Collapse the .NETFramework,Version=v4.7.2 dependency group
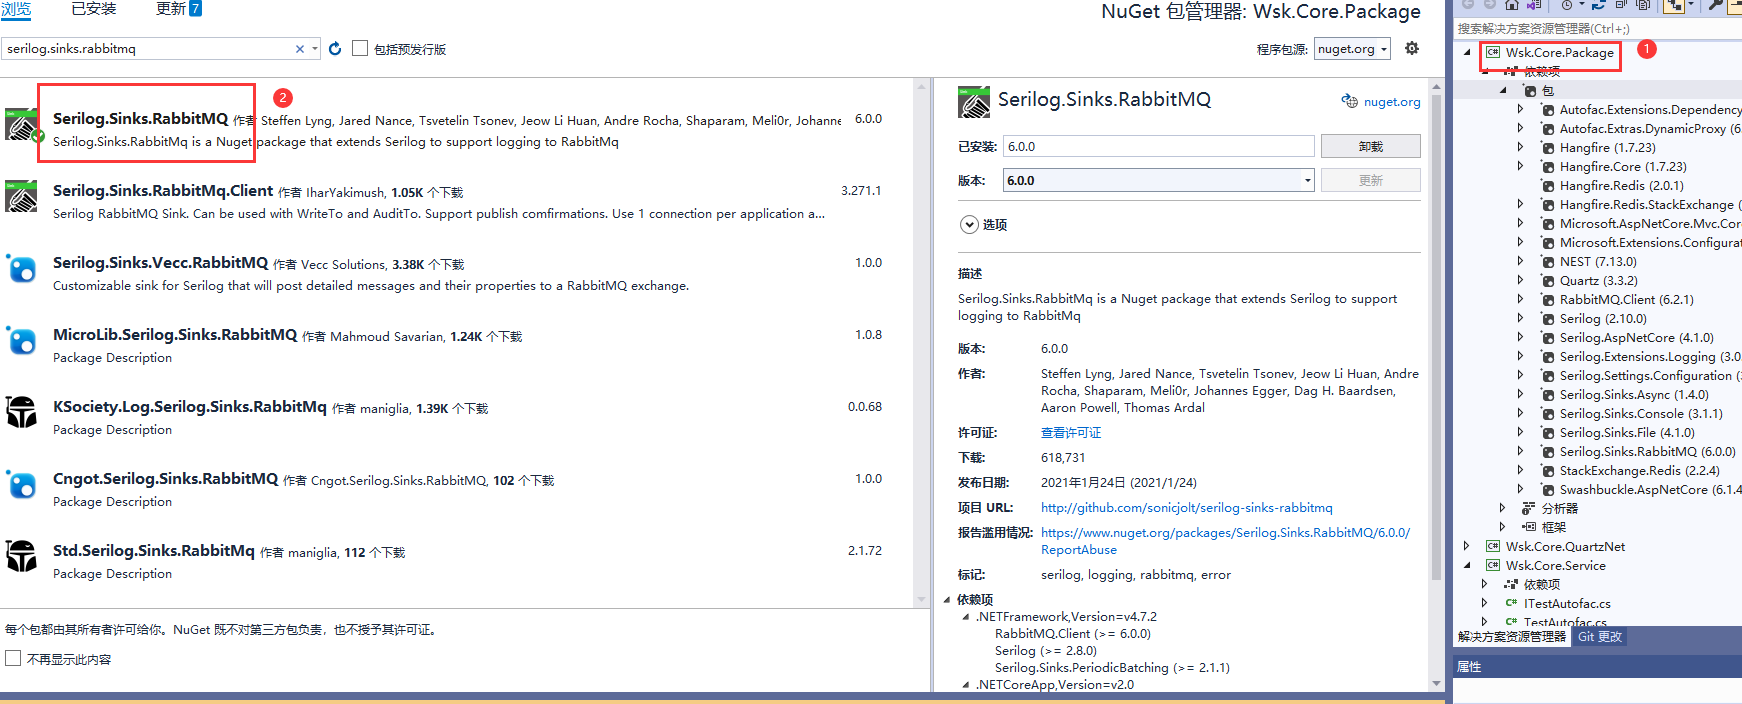 (x=966, y=617)
